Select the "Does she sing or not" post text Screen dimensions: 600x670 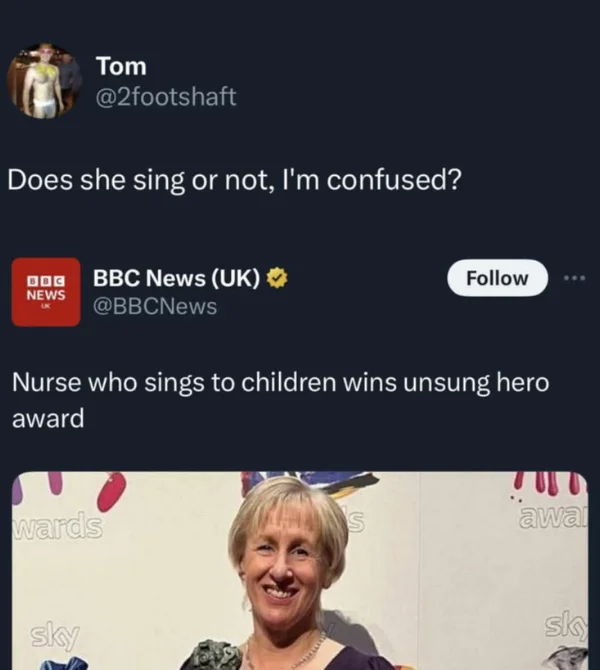click(x=233, y=180)
